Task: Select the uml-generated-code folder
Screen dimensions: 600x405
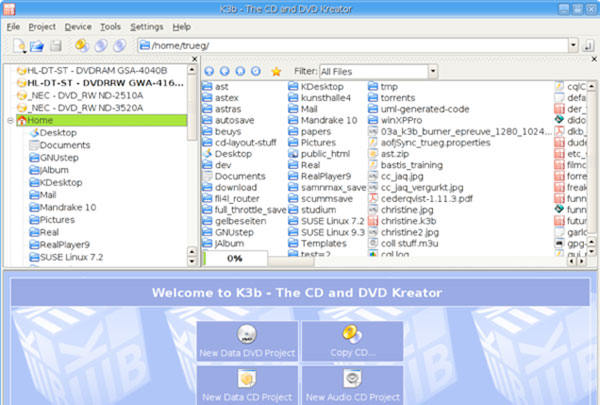Action: [x=419, y=109]
